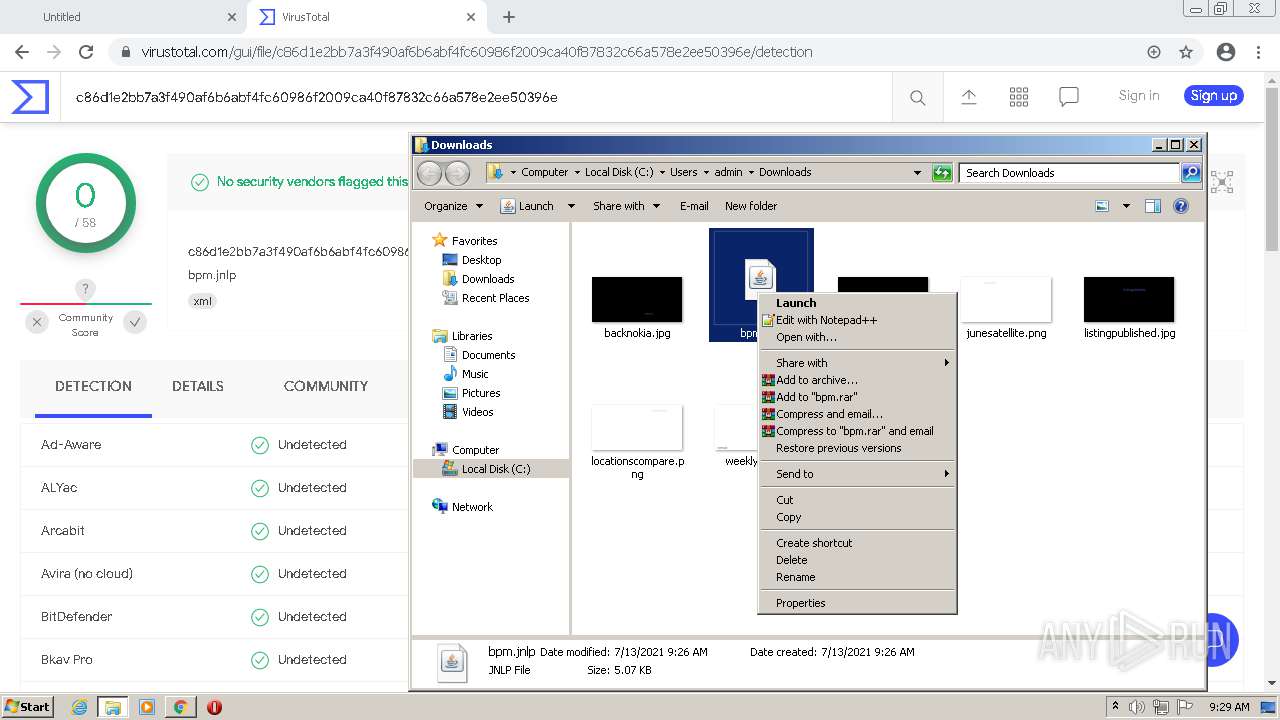Show hidden system tray icons
Viewport: 1280px width, 720px height.
click(x=1115, y=707)
